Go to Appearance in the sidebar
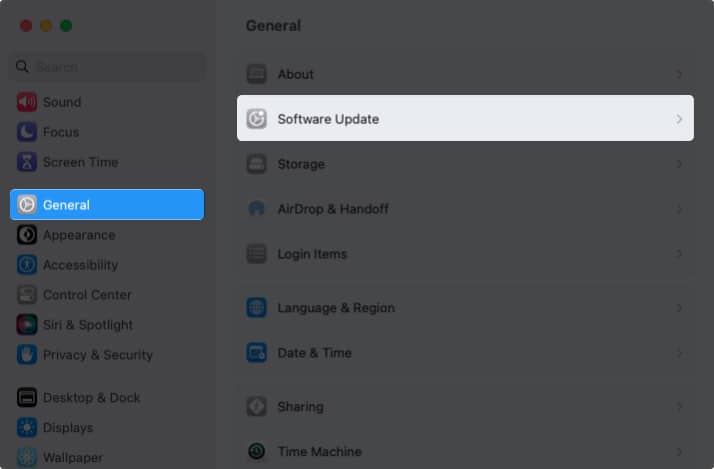The width and height of the screenshot is (714, 469). click(107, 235)
